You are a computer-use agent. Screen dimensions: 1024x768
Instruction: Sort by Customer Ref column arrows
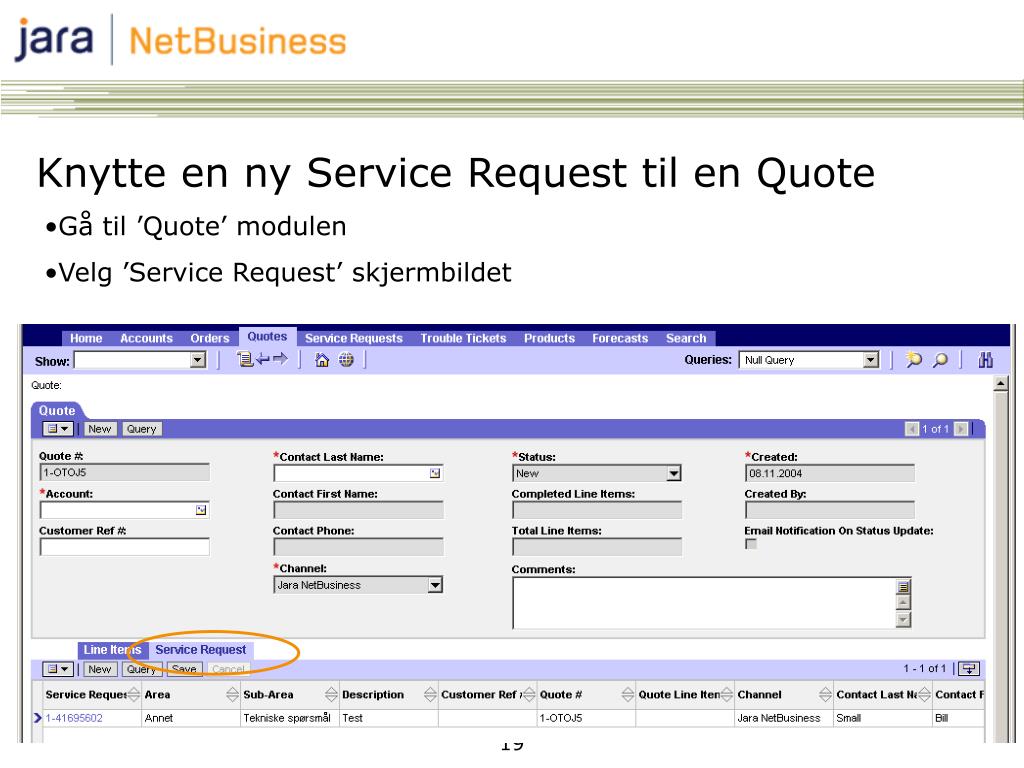tap(529, 694)
